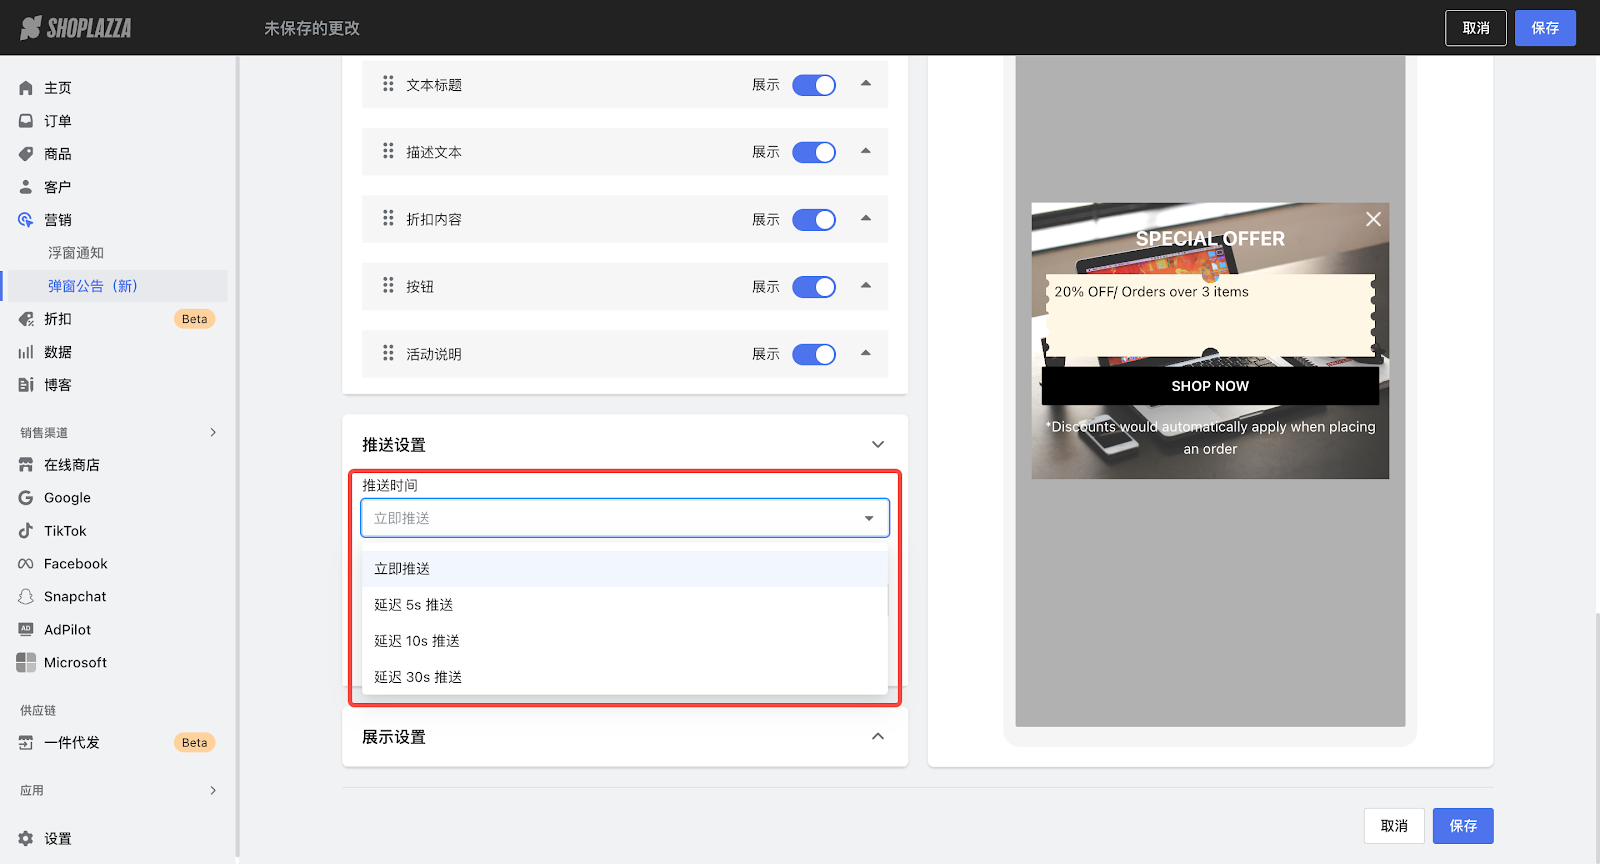This screenshot has width=1600, height=864.
Task: Click top bar 取消 button
Action: (1476, 28)
